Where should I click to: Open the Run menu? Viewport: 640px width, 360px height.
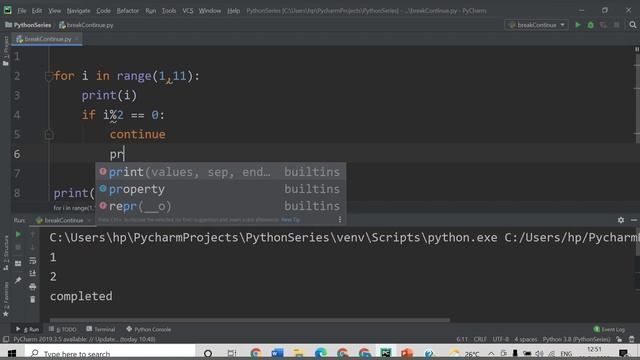coord(151,11)
